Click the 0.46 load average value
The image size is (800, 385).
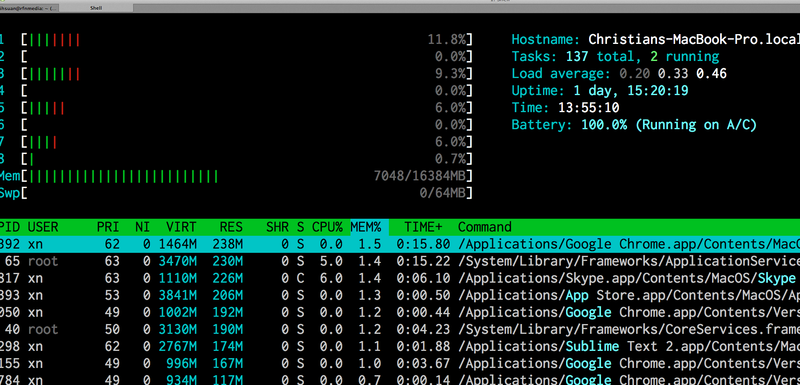point(711,74)
